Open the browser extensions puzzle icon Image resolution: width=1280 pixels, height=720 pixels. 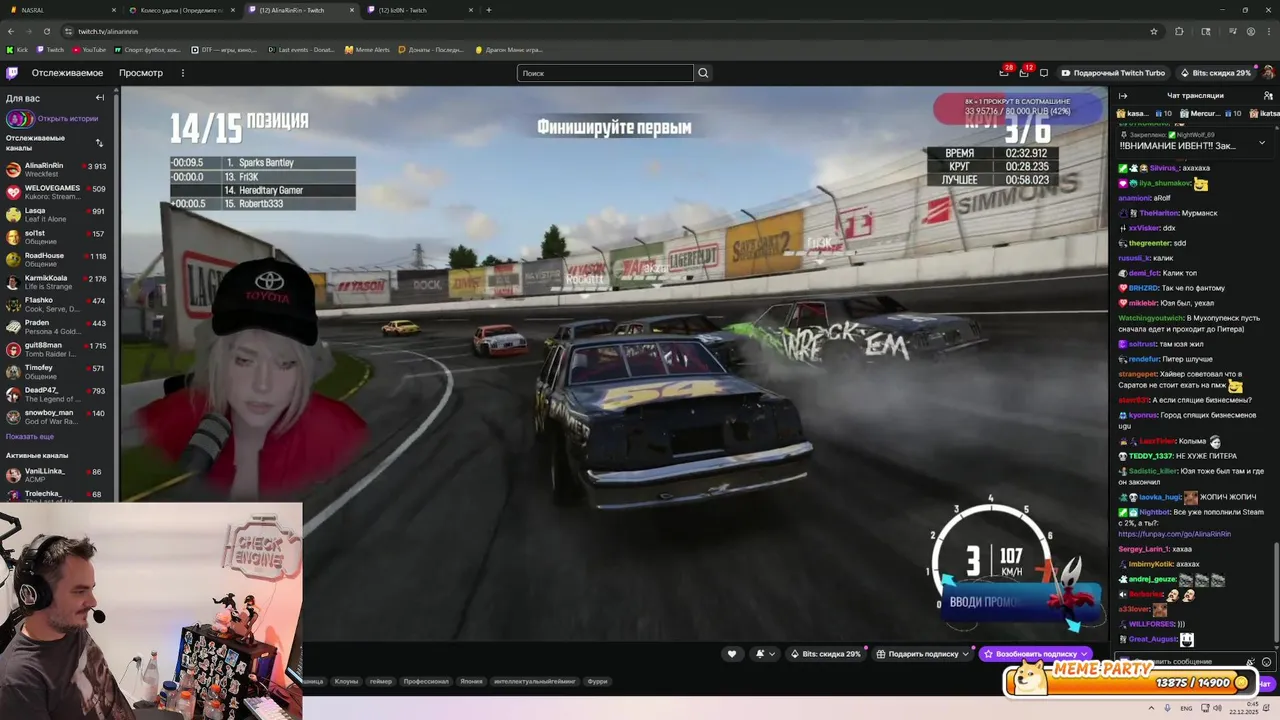1179,31
